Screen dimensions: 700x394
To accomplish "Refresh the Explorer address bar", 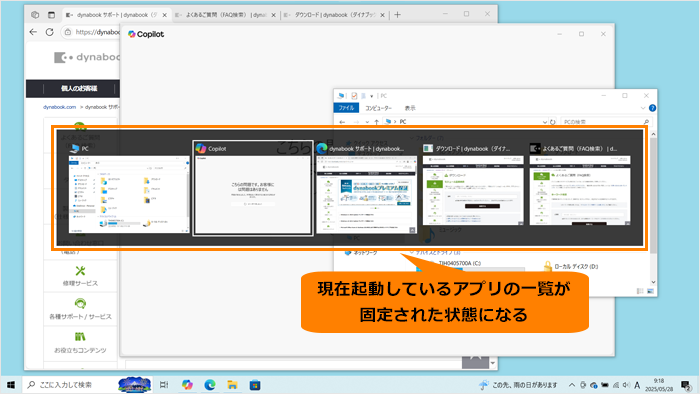I will [553, 122].
